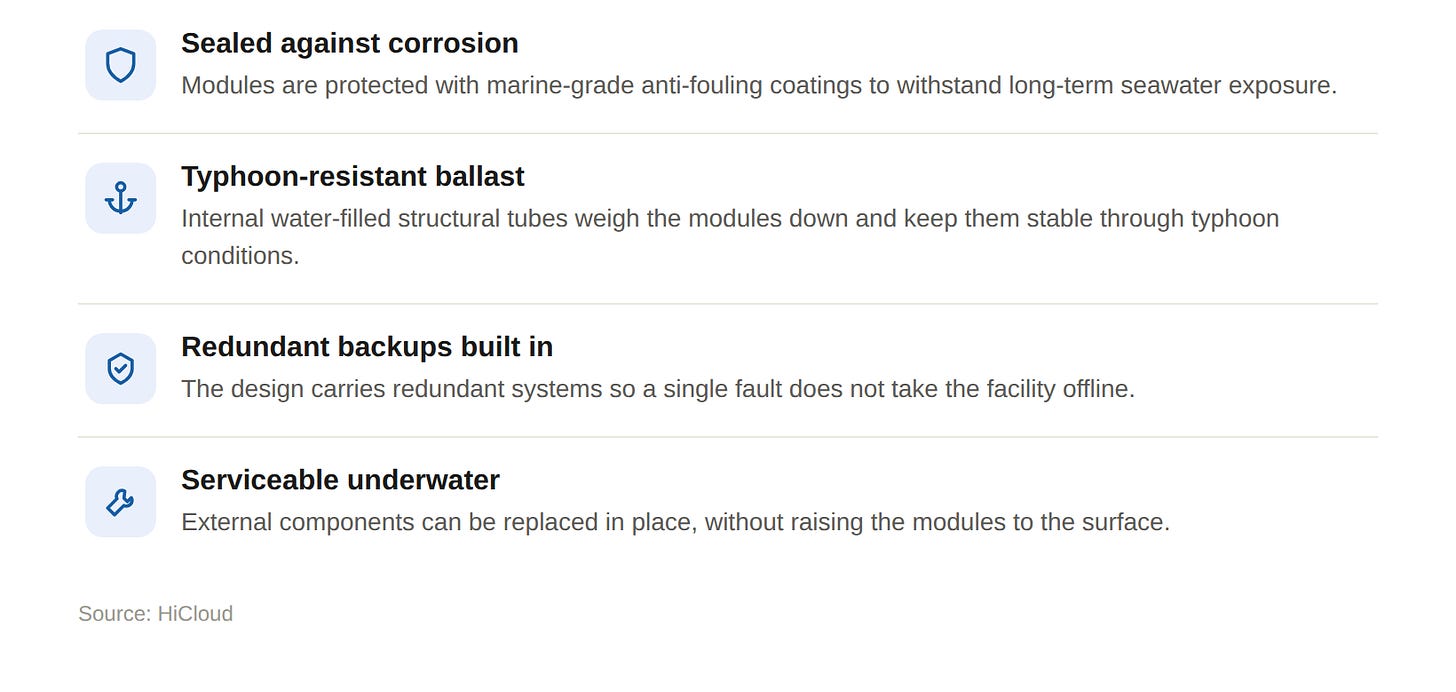The image size is (1456, 692).
Task: Click the word HiCloud in source line
Action: pos(195,613)
